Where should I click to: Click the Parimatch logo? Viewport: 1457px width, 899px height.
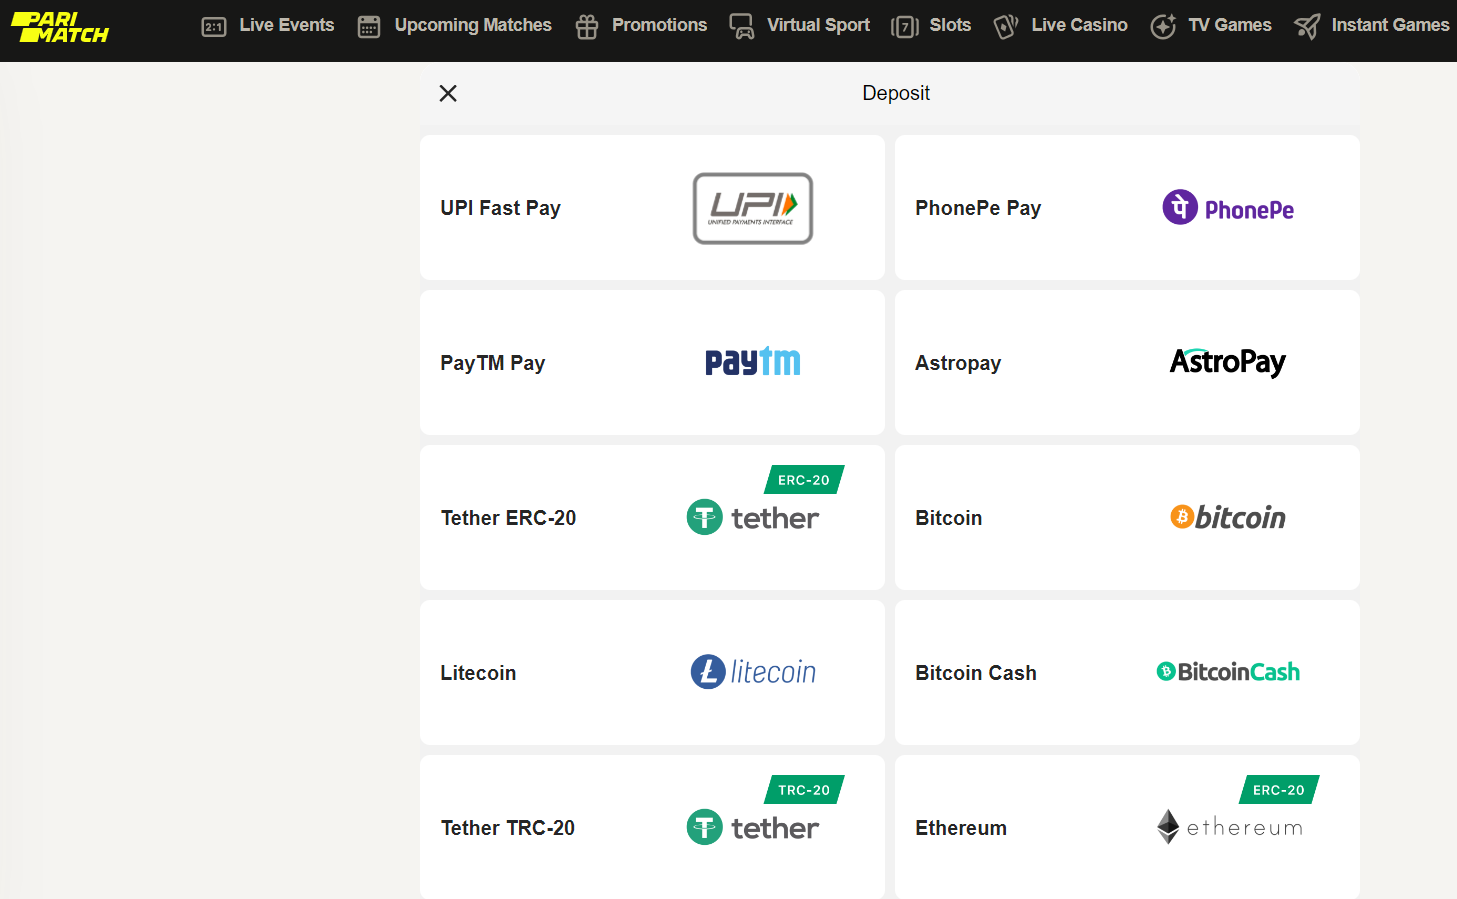(60, 27)
